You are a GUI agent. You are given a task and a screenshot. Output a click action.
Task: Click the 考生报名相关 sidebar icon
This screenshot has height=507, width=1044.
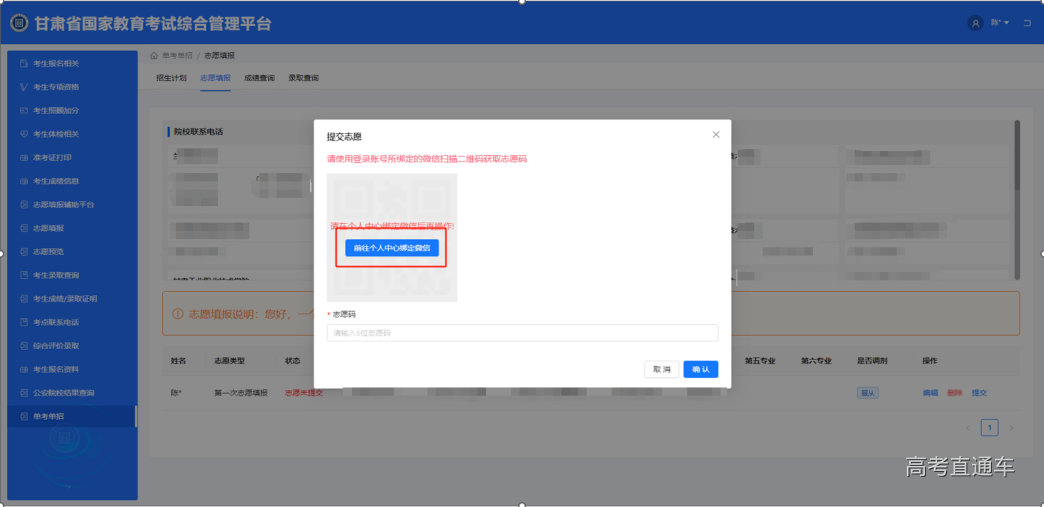pos(24,64)
